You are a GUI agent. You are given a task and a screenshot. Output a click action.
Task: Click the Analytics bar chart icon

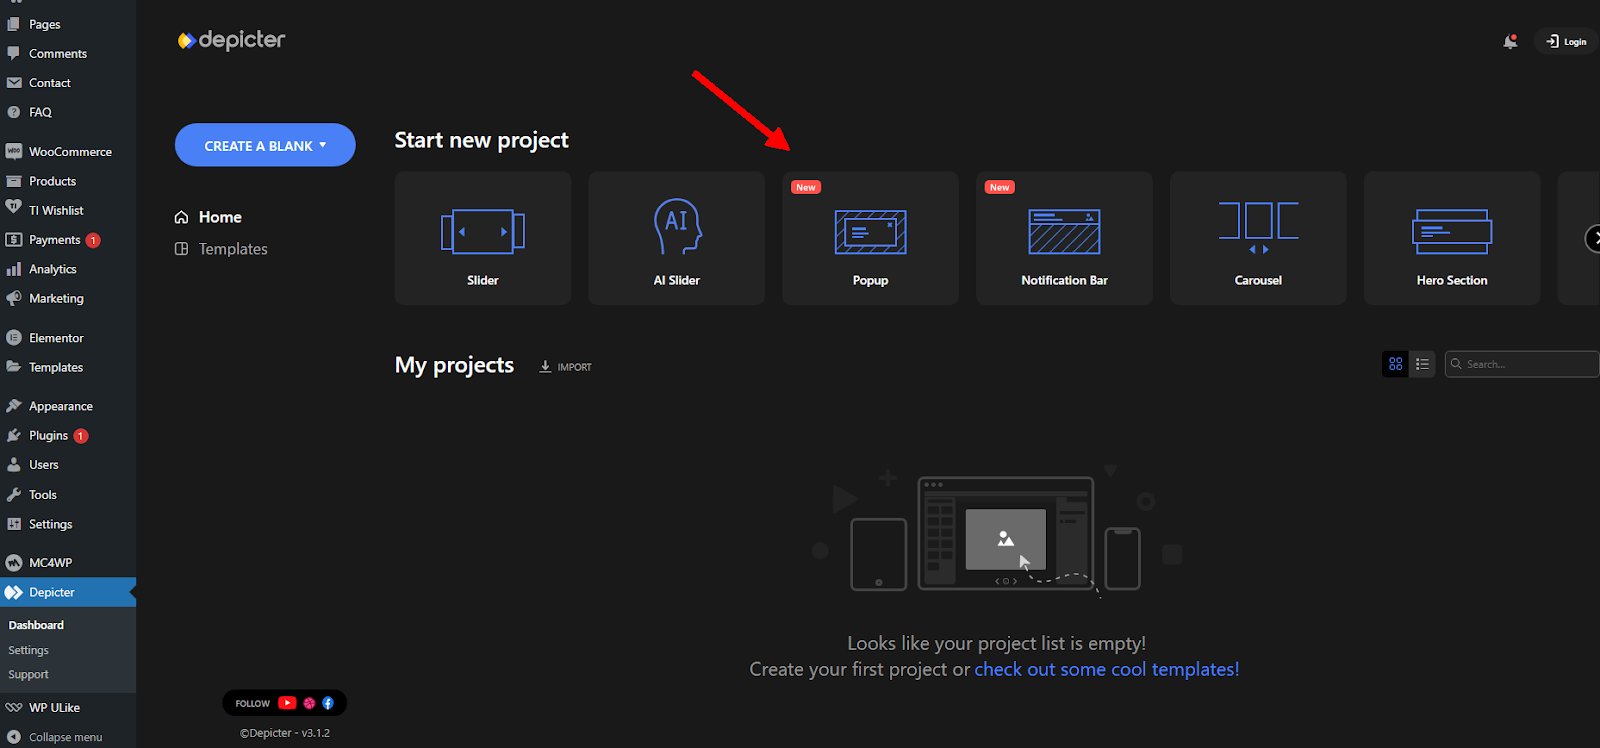(x=14, y=269)
